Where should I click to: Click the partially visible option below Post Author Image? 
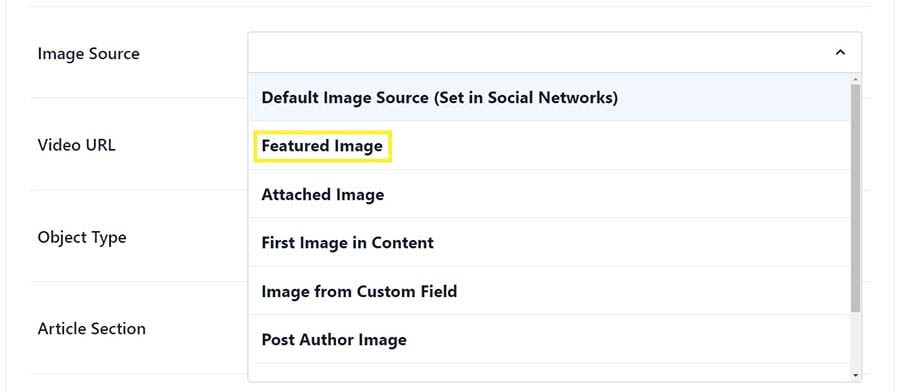click(549, 372)
